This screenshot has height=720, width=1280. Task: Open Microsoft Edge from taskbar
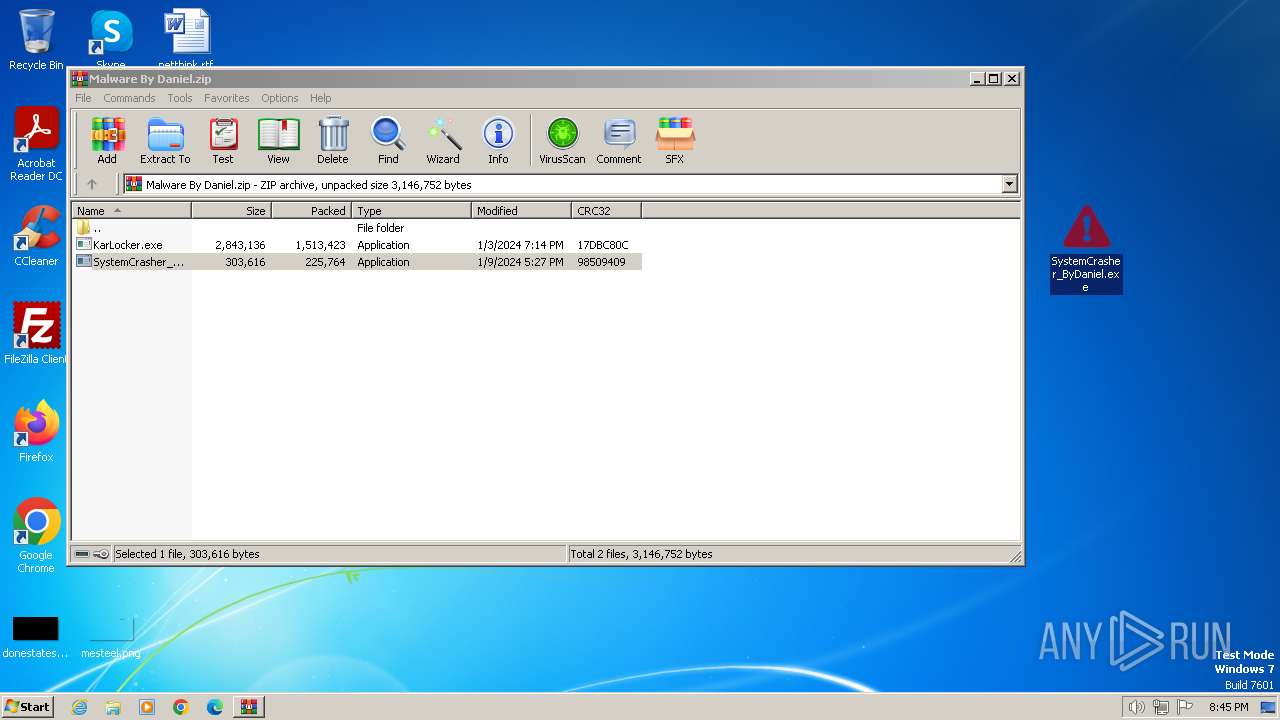click(214, 707)
